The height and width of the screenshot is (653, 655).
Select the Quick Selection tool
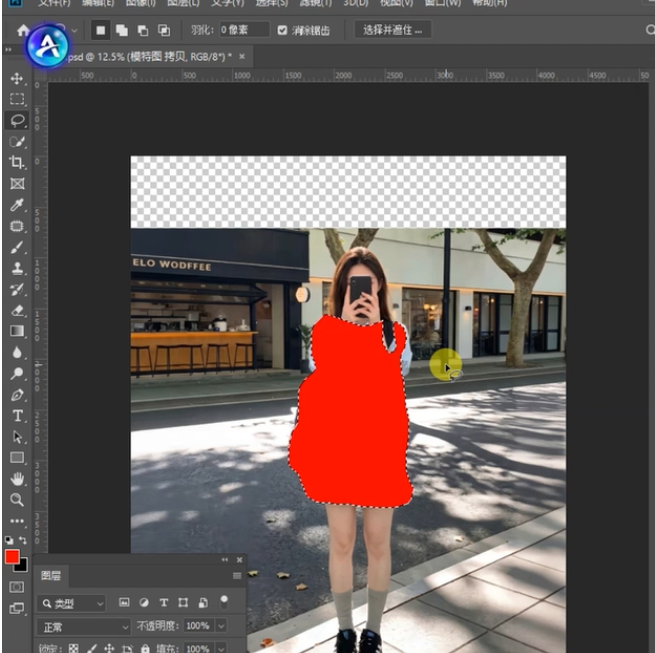click(17, 141)
